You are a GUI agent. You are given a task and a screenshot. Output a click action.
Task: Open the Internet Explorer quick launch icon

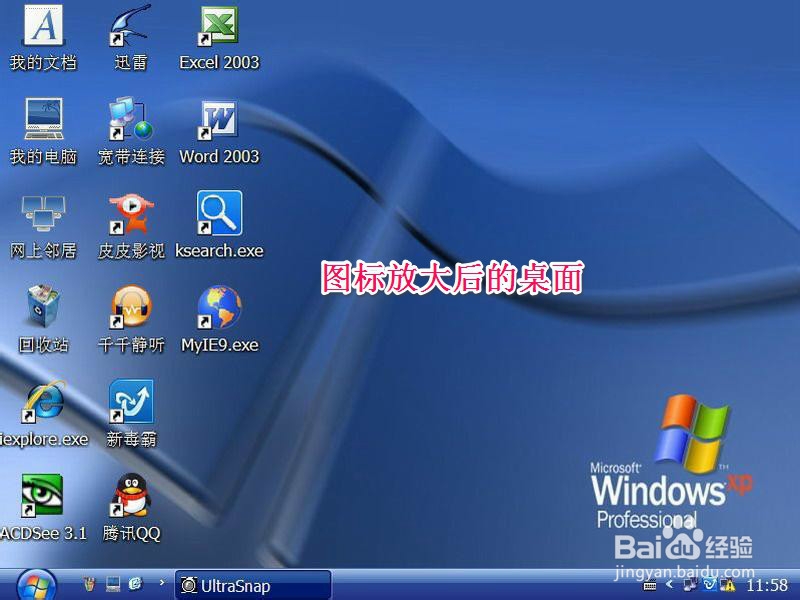tap(136, 583)
